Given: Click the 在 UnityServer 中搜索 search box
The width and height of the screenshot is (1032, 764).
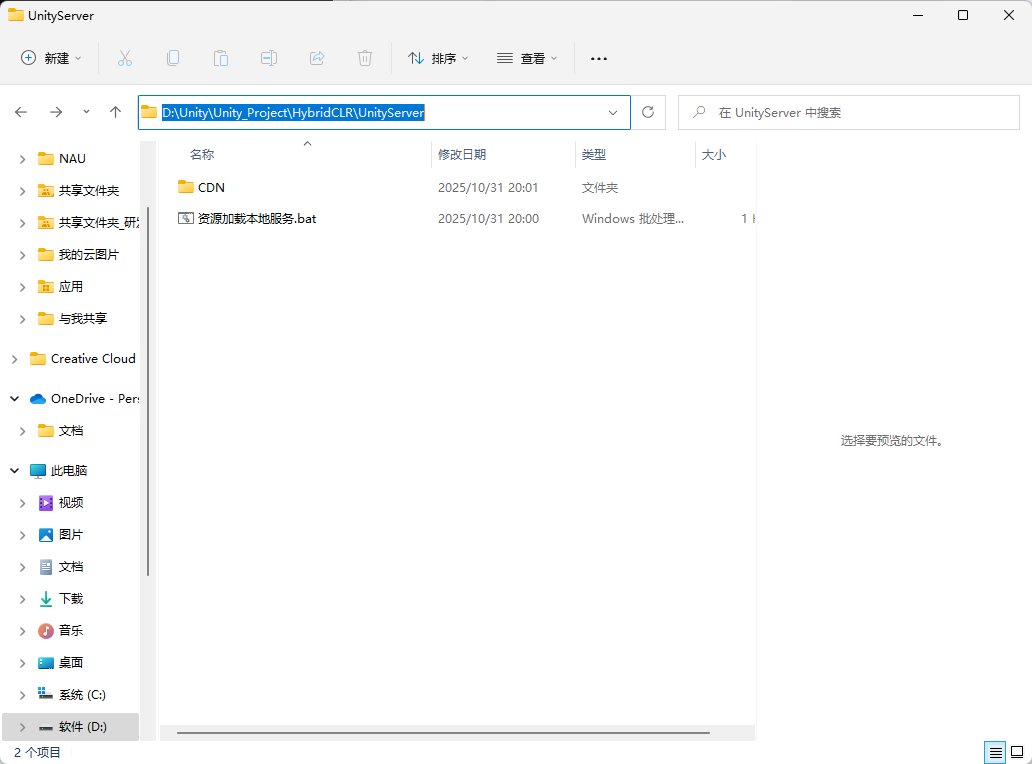Looking at the screenshot, I should pos(848,113).
